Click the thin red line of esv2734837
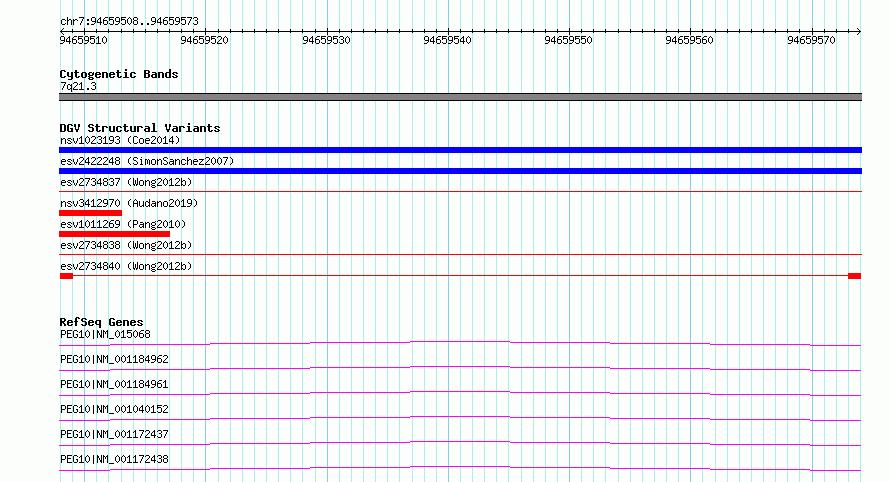The width and height of the screenshot is (890, 482). click(x=460, y=192)
